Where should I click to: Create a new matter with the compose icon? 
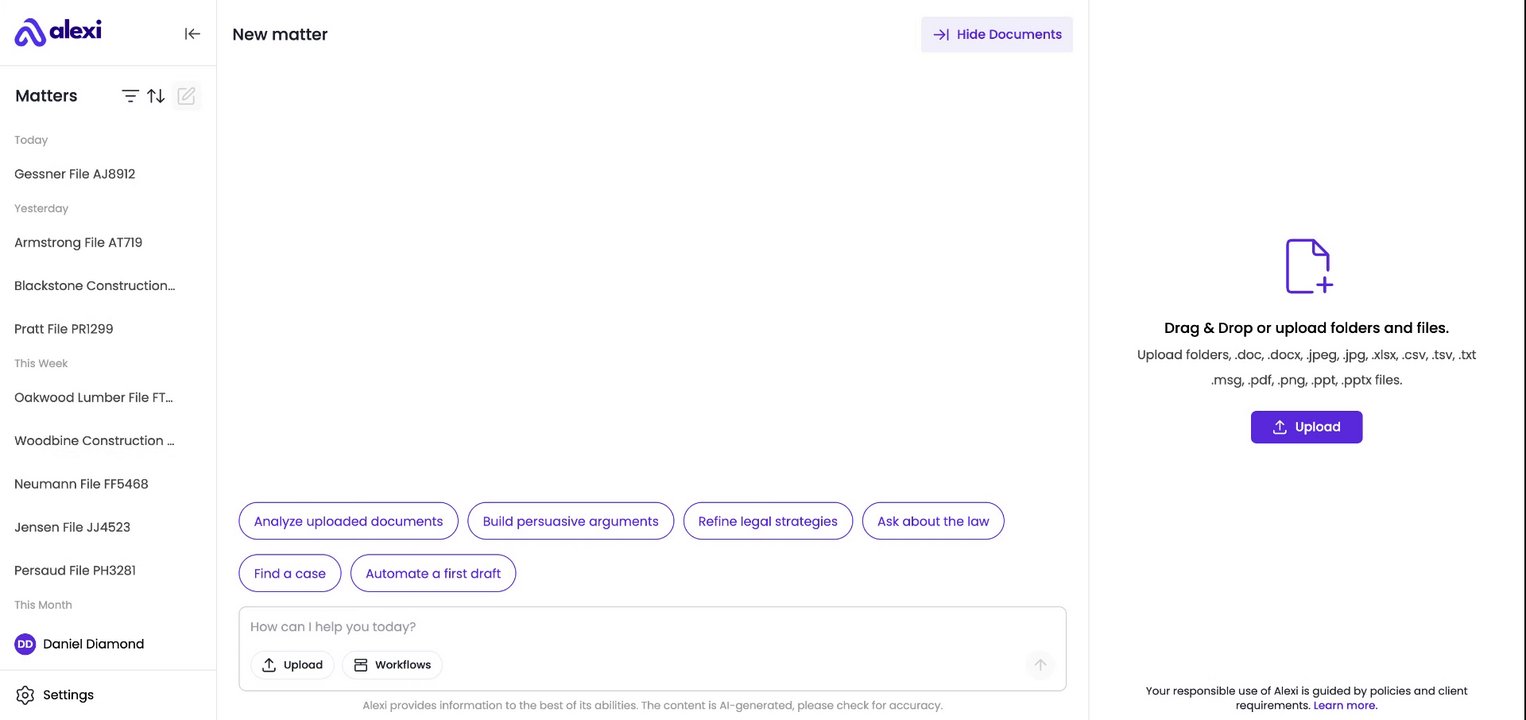(x=186, y=96)
